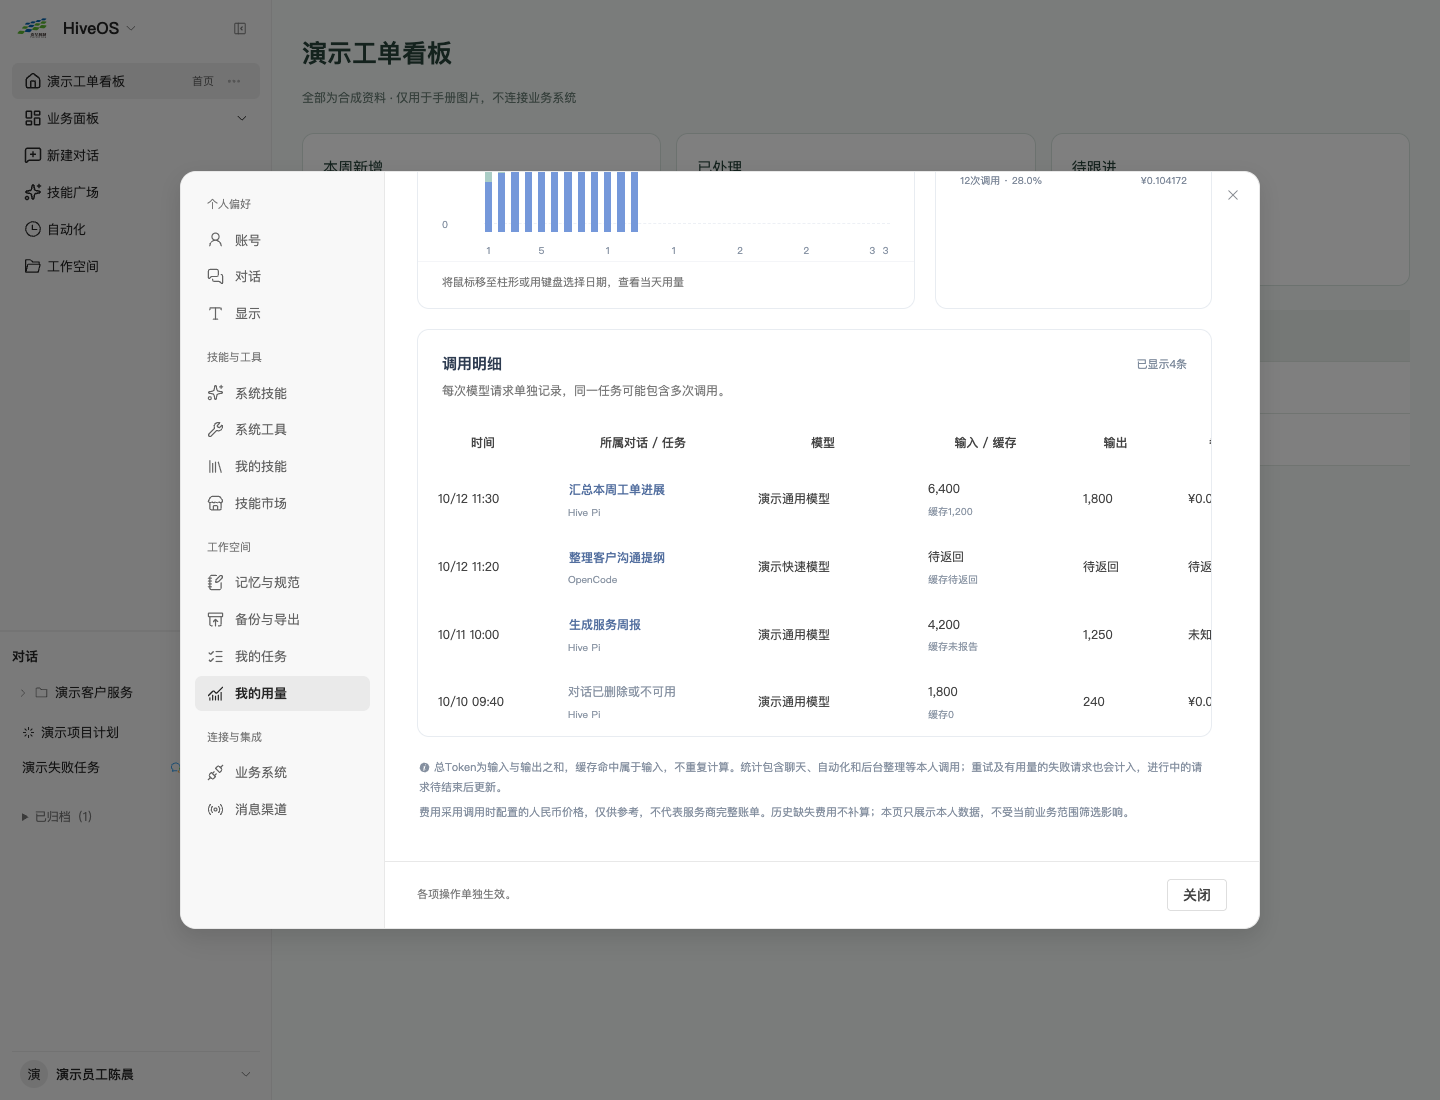Open the 汇总本周工单进展 conversation link
Image resolution: width=1440 pixels, height=1100 pixels.
617,490
